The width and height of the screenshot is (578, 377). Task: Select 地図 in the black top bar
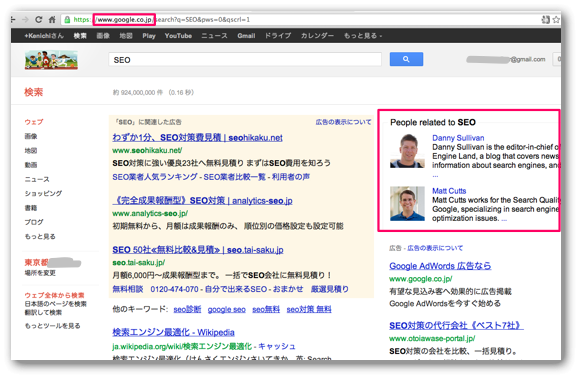pyautogui.click(x=126, y=36)
